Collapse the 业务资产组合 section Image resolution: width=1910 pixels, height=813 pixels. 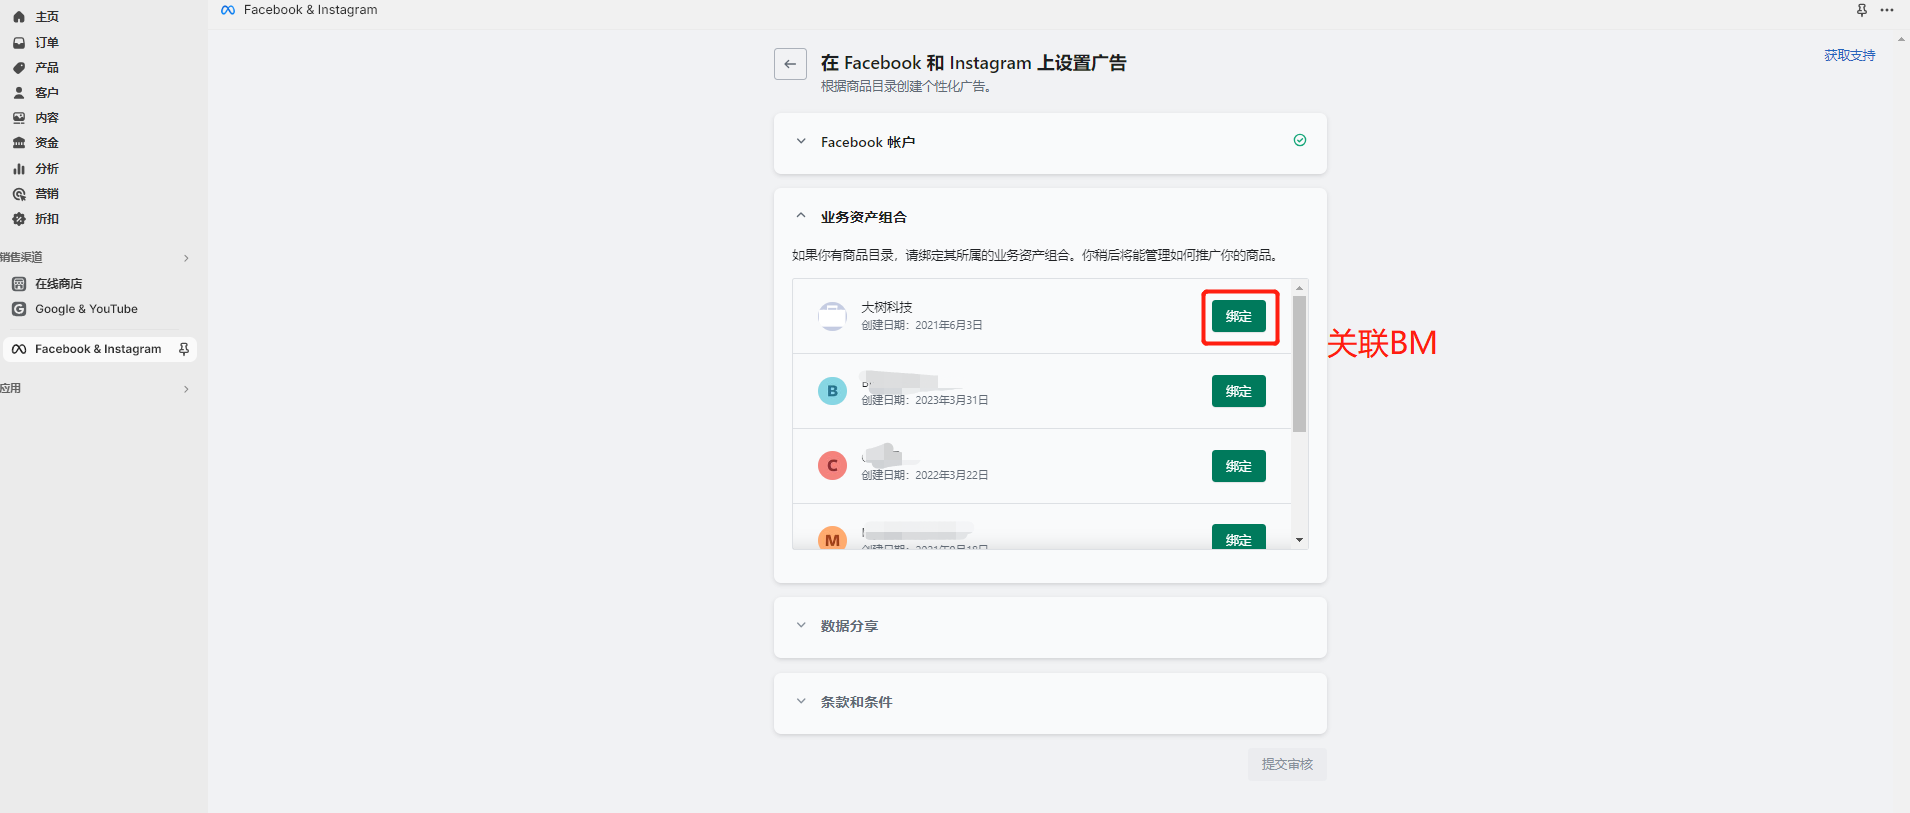pos(801,216)
